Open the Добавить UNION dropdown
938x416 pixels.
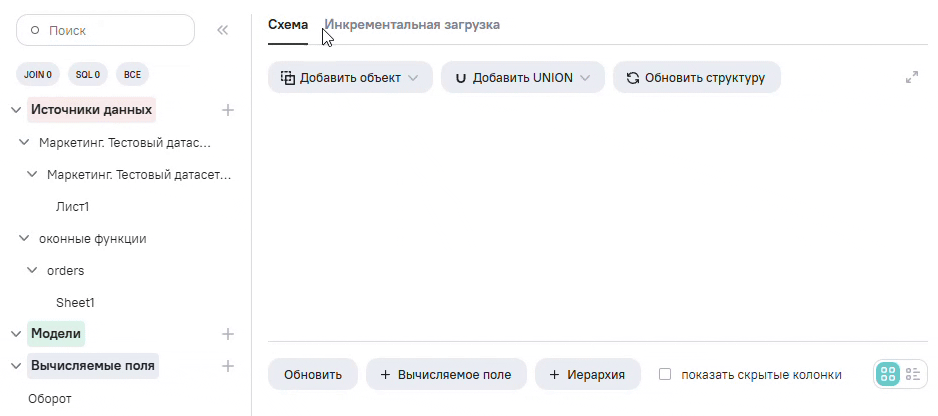[x=522, y=77]
